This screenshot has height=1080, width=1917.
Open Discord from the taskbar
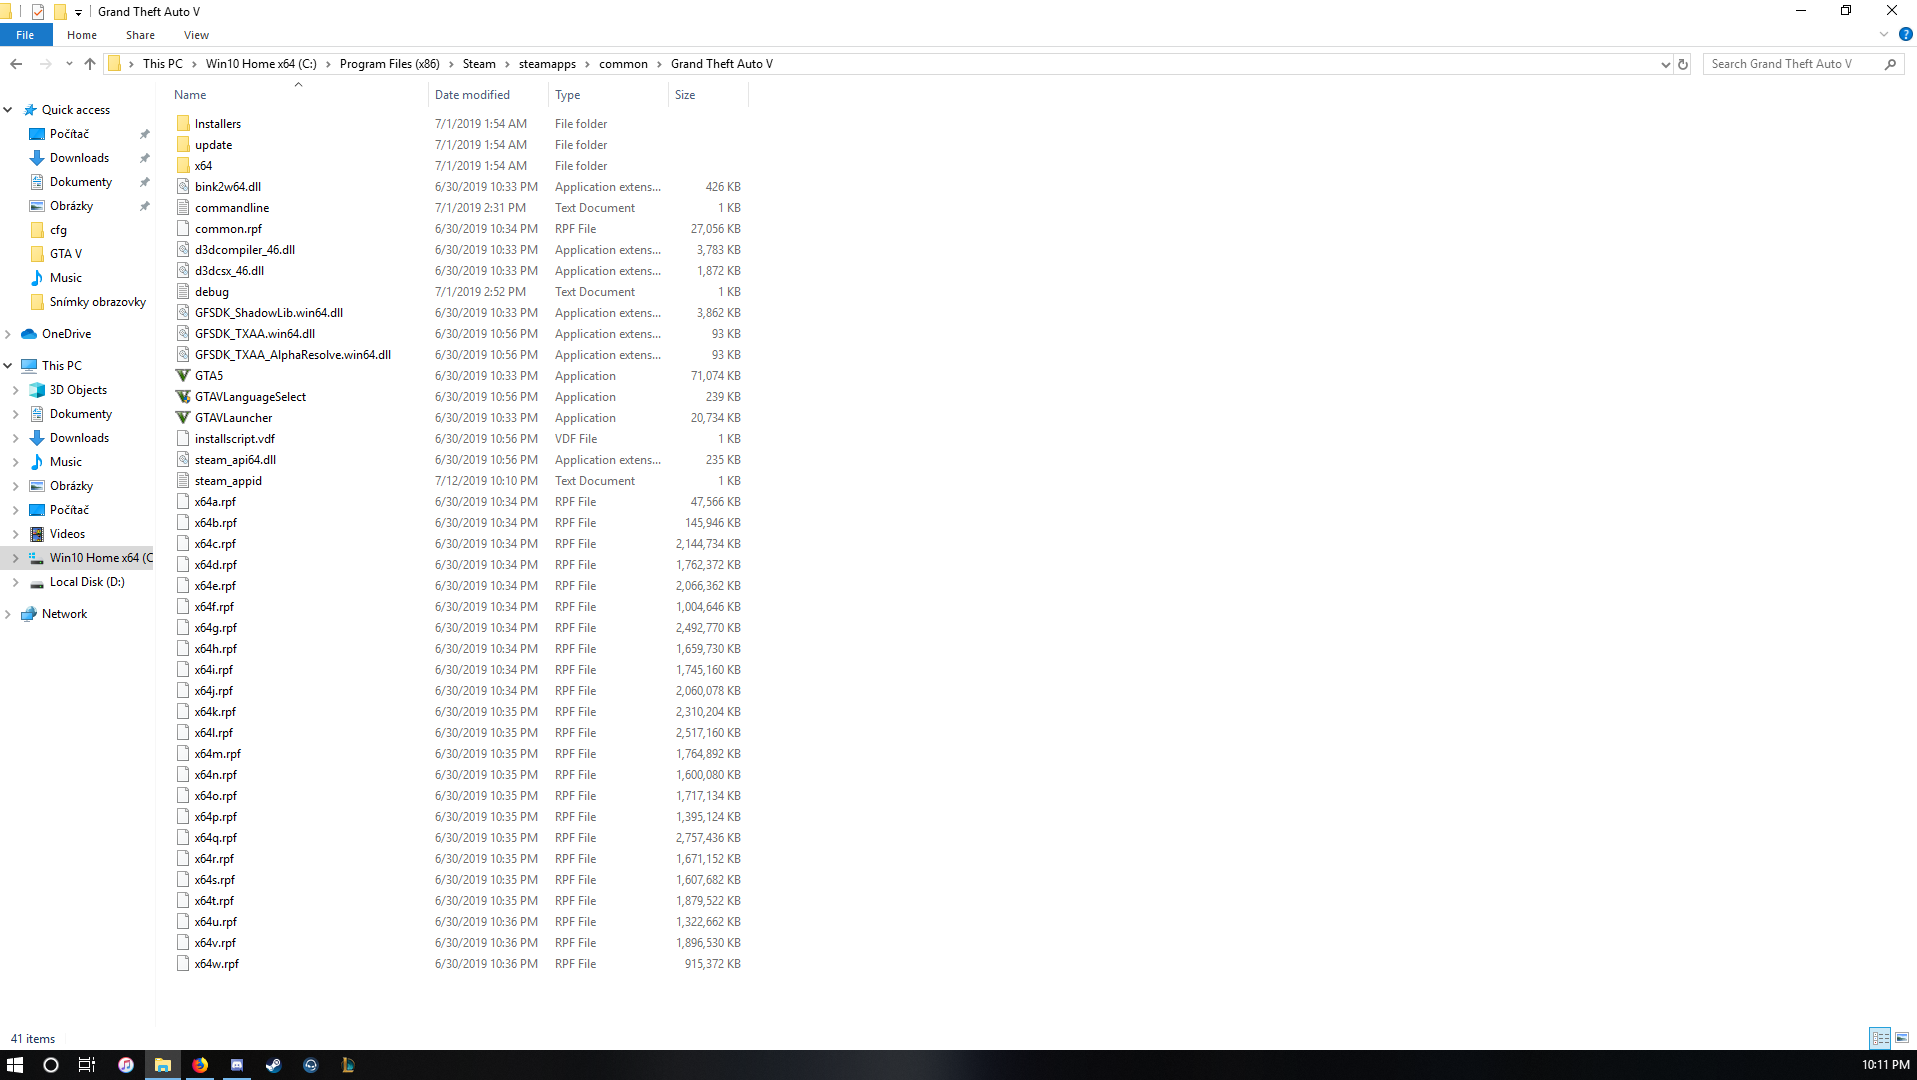237,1065
